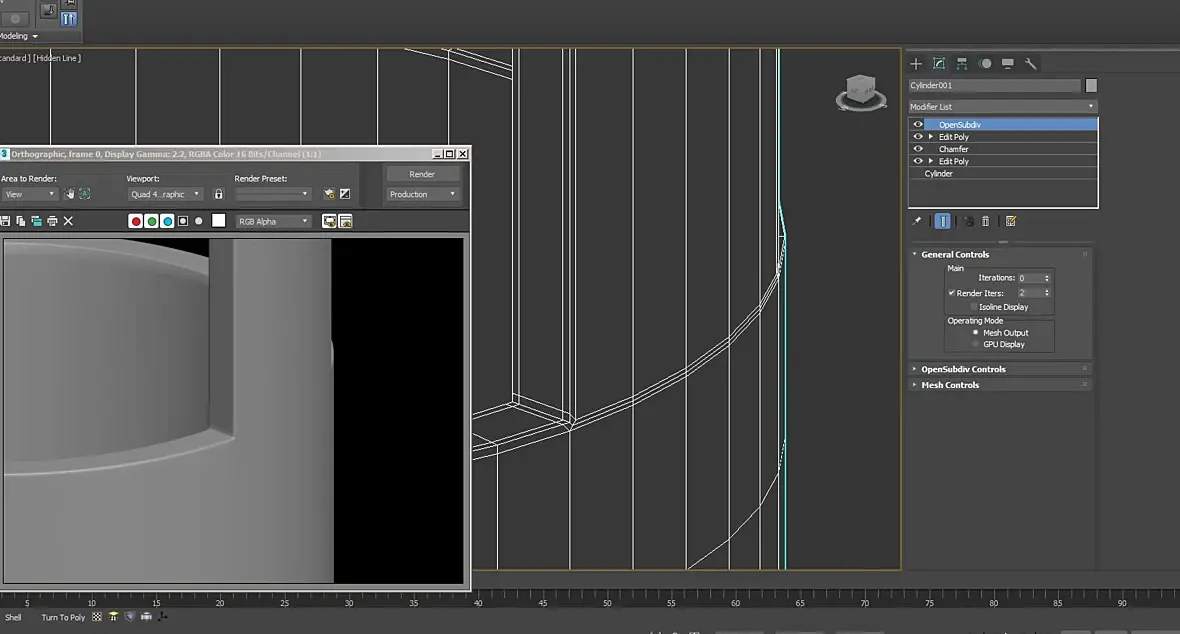The image size is (1180, 634).
Task: Click the Pin Stack icon
Action: (x=917, y=221)
